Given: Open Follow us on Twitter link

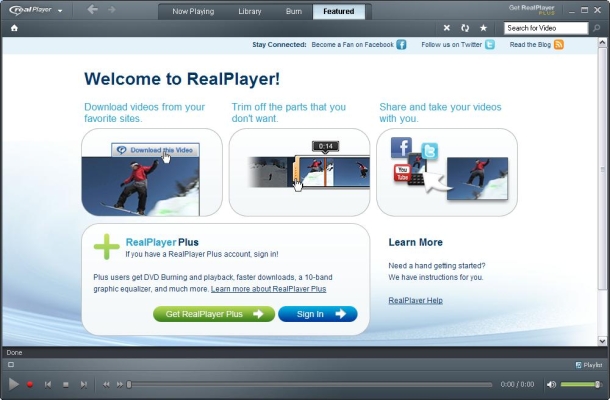Looking at the screenshot, I should pyautogui.click(x=451, y=45).
